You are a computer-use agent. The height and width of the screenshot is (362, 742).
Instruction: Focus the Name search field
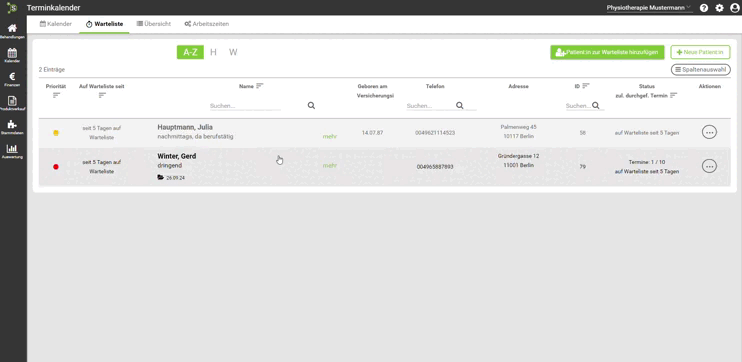click(245, 106)
